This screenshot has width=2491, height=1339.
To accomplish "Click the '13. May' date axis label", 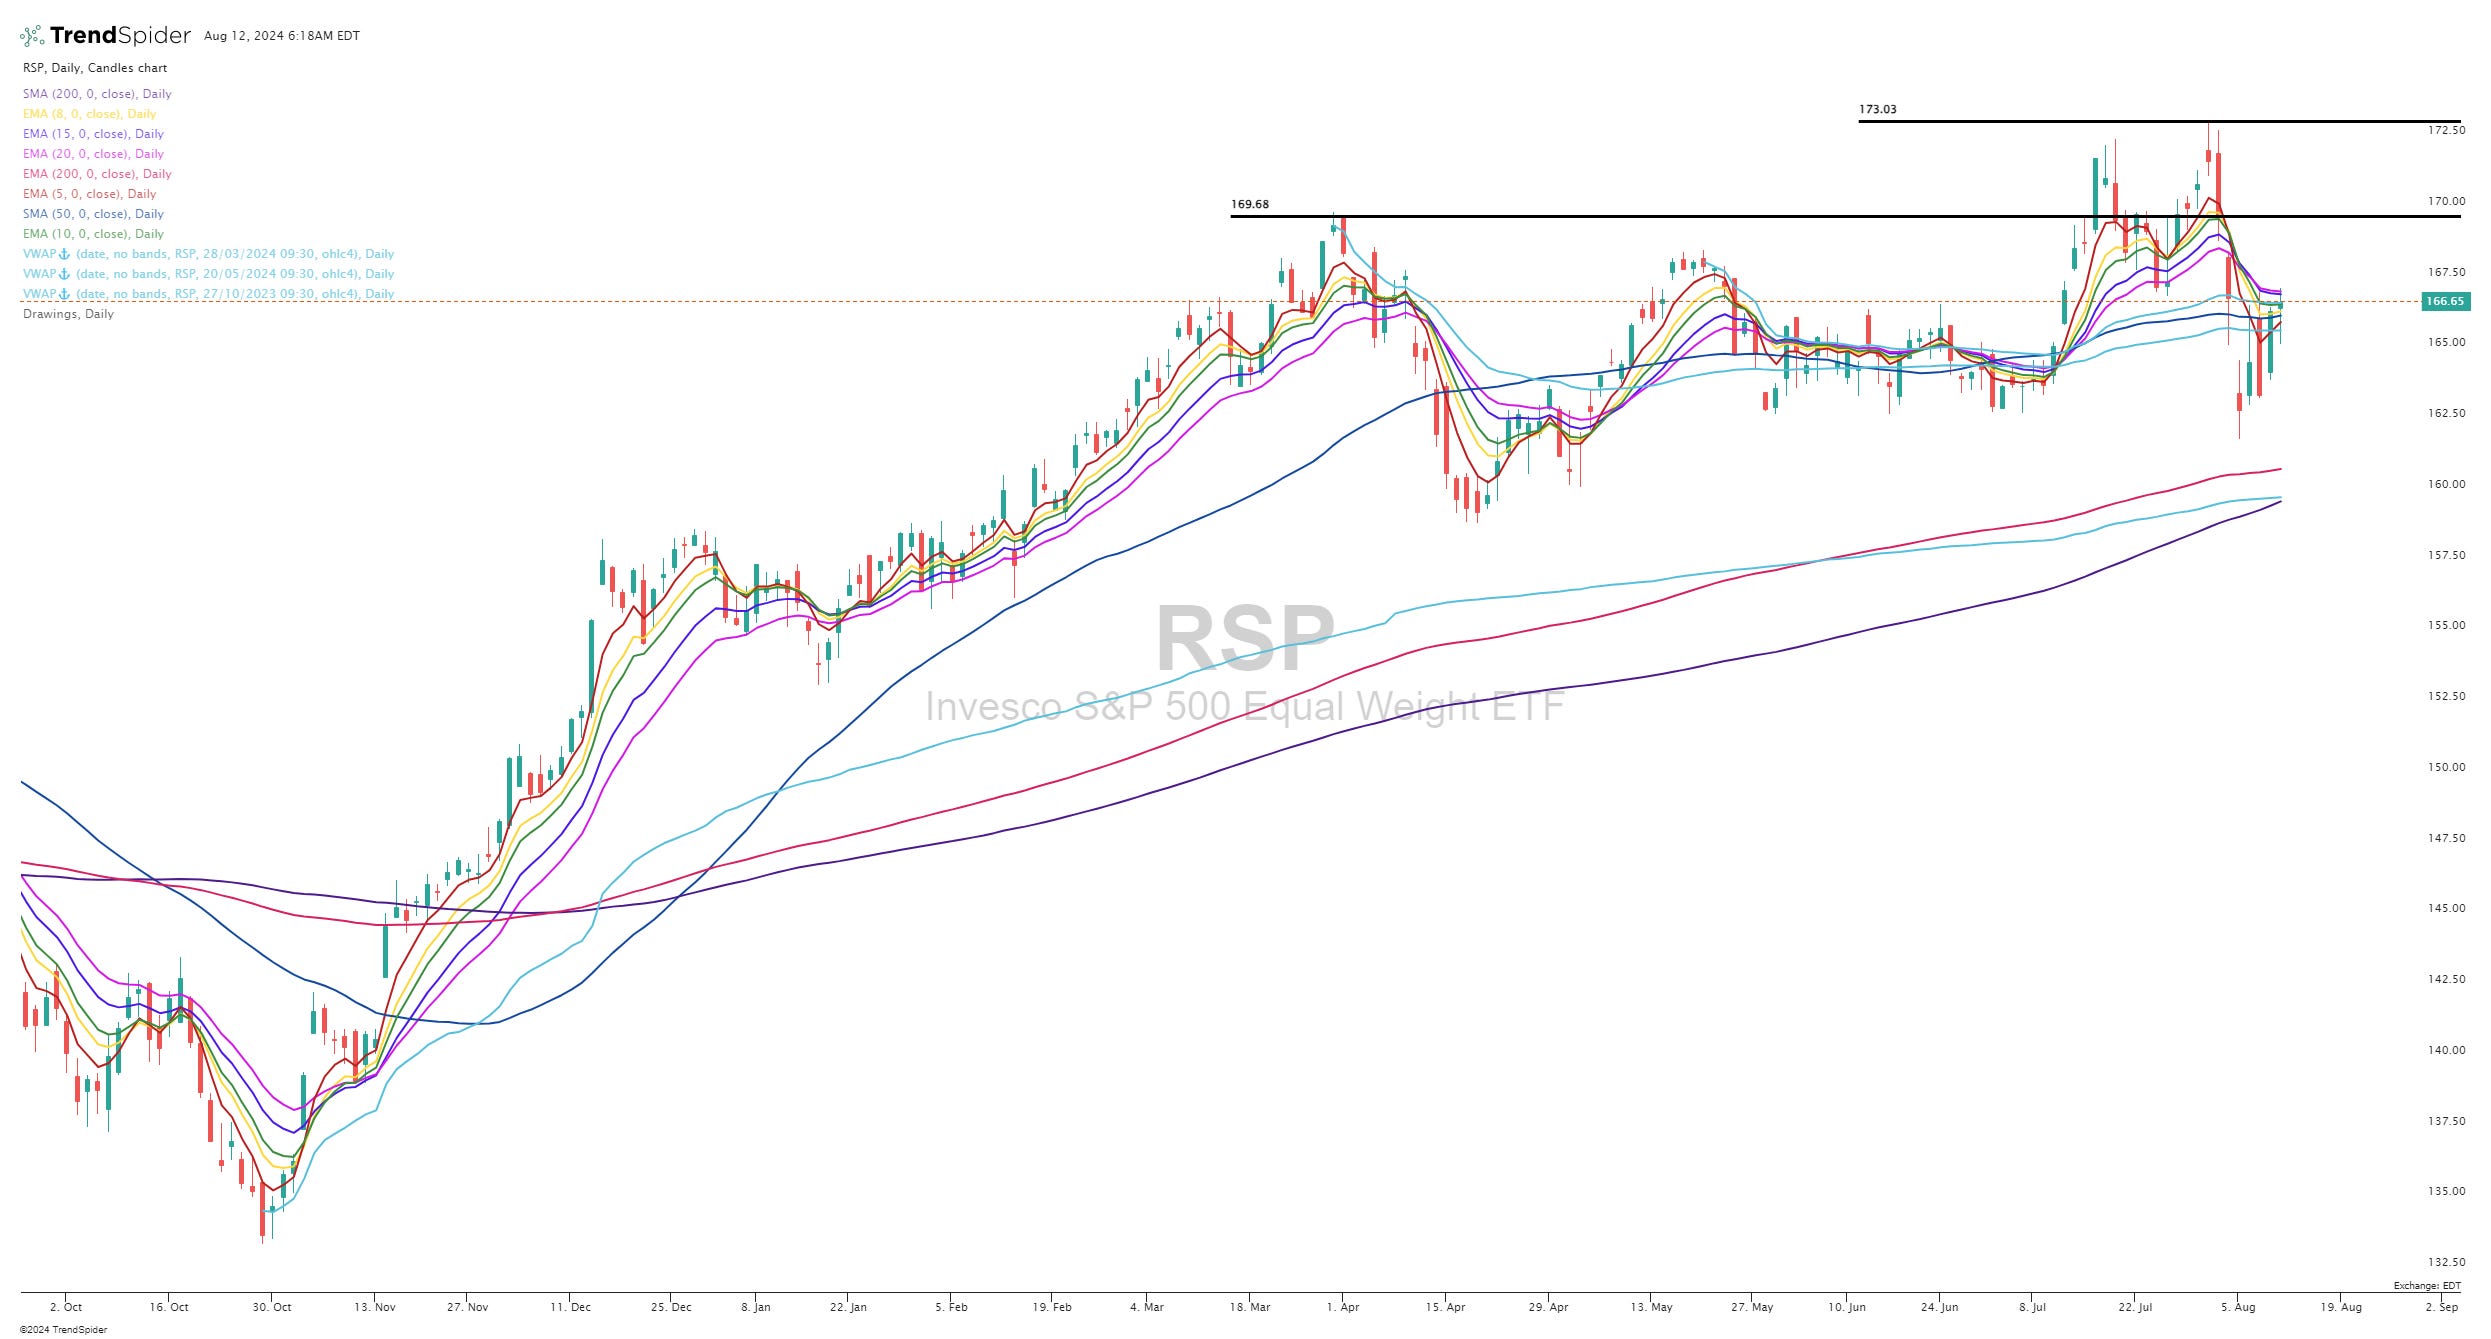I will click(1651, 1307).
